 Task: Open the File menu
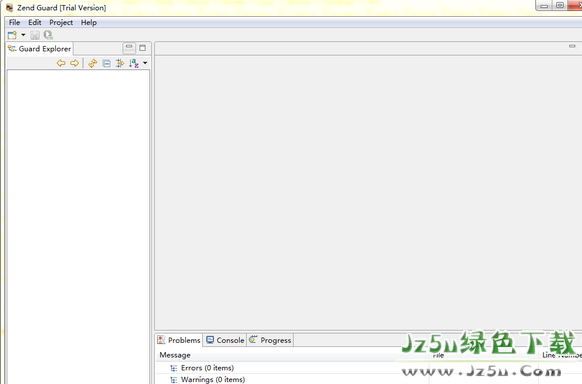14,23
